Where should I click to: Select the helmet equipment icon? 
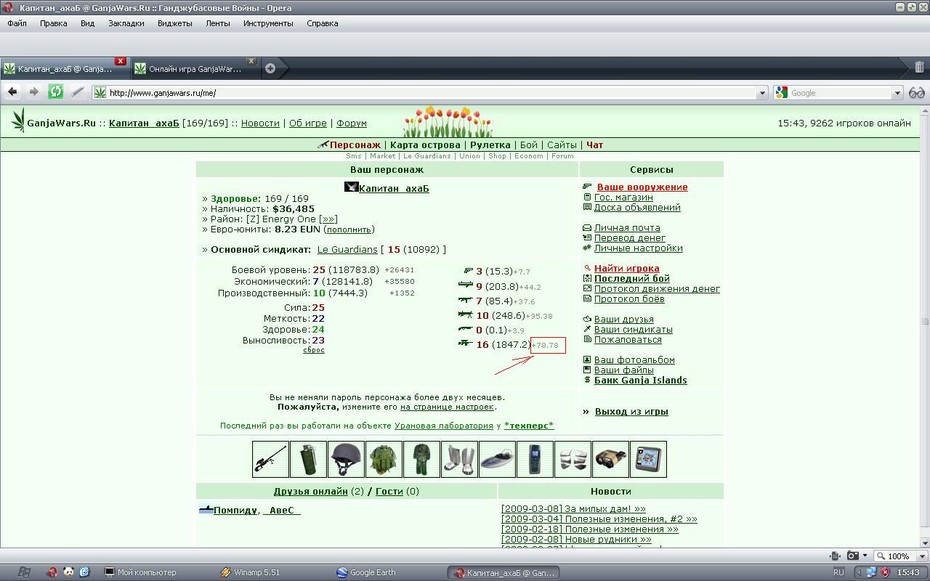pyautogui.click(x=346, y=459)
